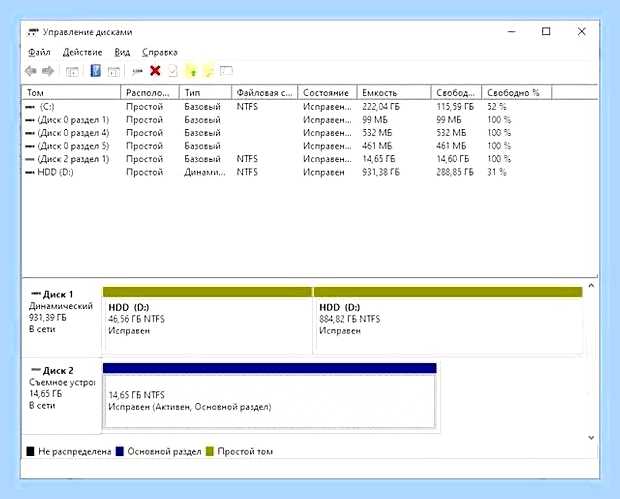Toggle the console tree pane icon
The width and height of the screenshot is (620, 499).
pyautogui.click(x=72, y=72)
